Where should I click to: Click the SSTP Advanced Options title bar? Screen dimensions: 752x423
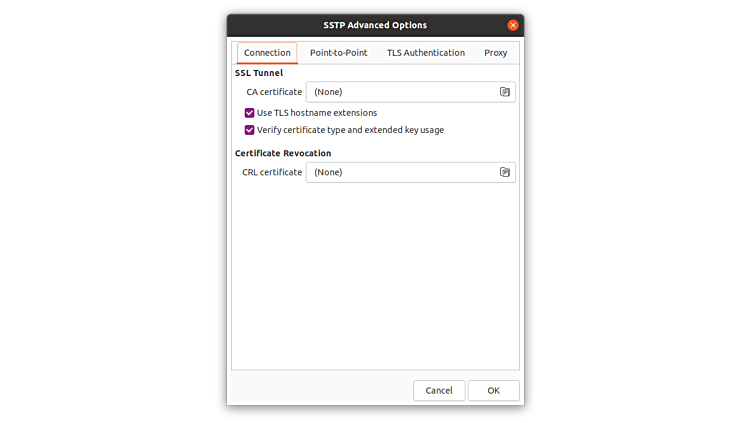pyautogui.click(x=375, y=25)
